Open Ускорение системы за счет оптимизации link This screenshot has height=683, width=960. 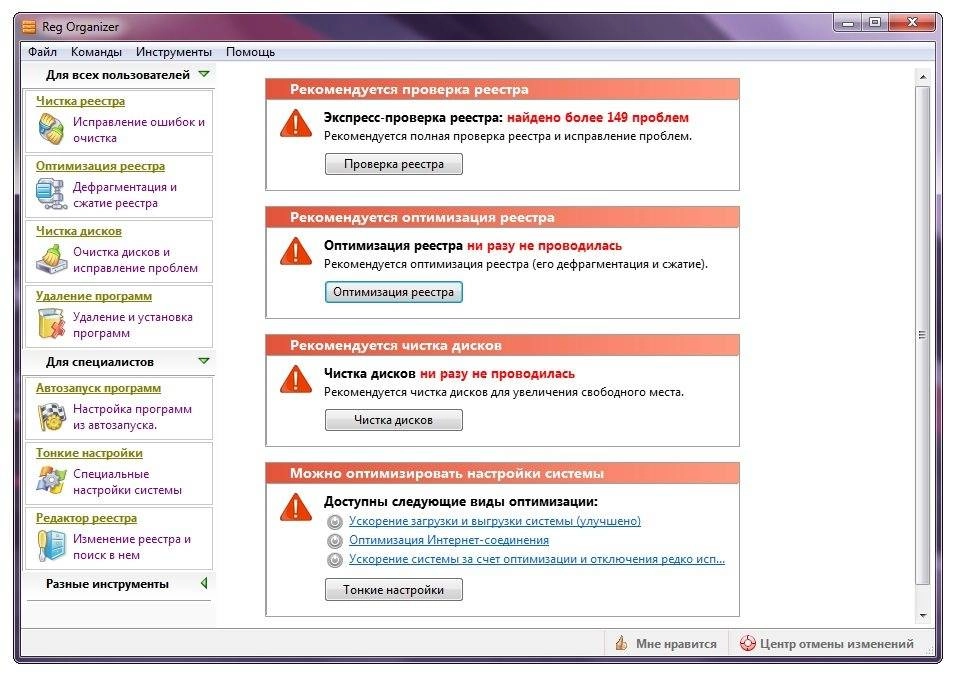click(537, 559)
